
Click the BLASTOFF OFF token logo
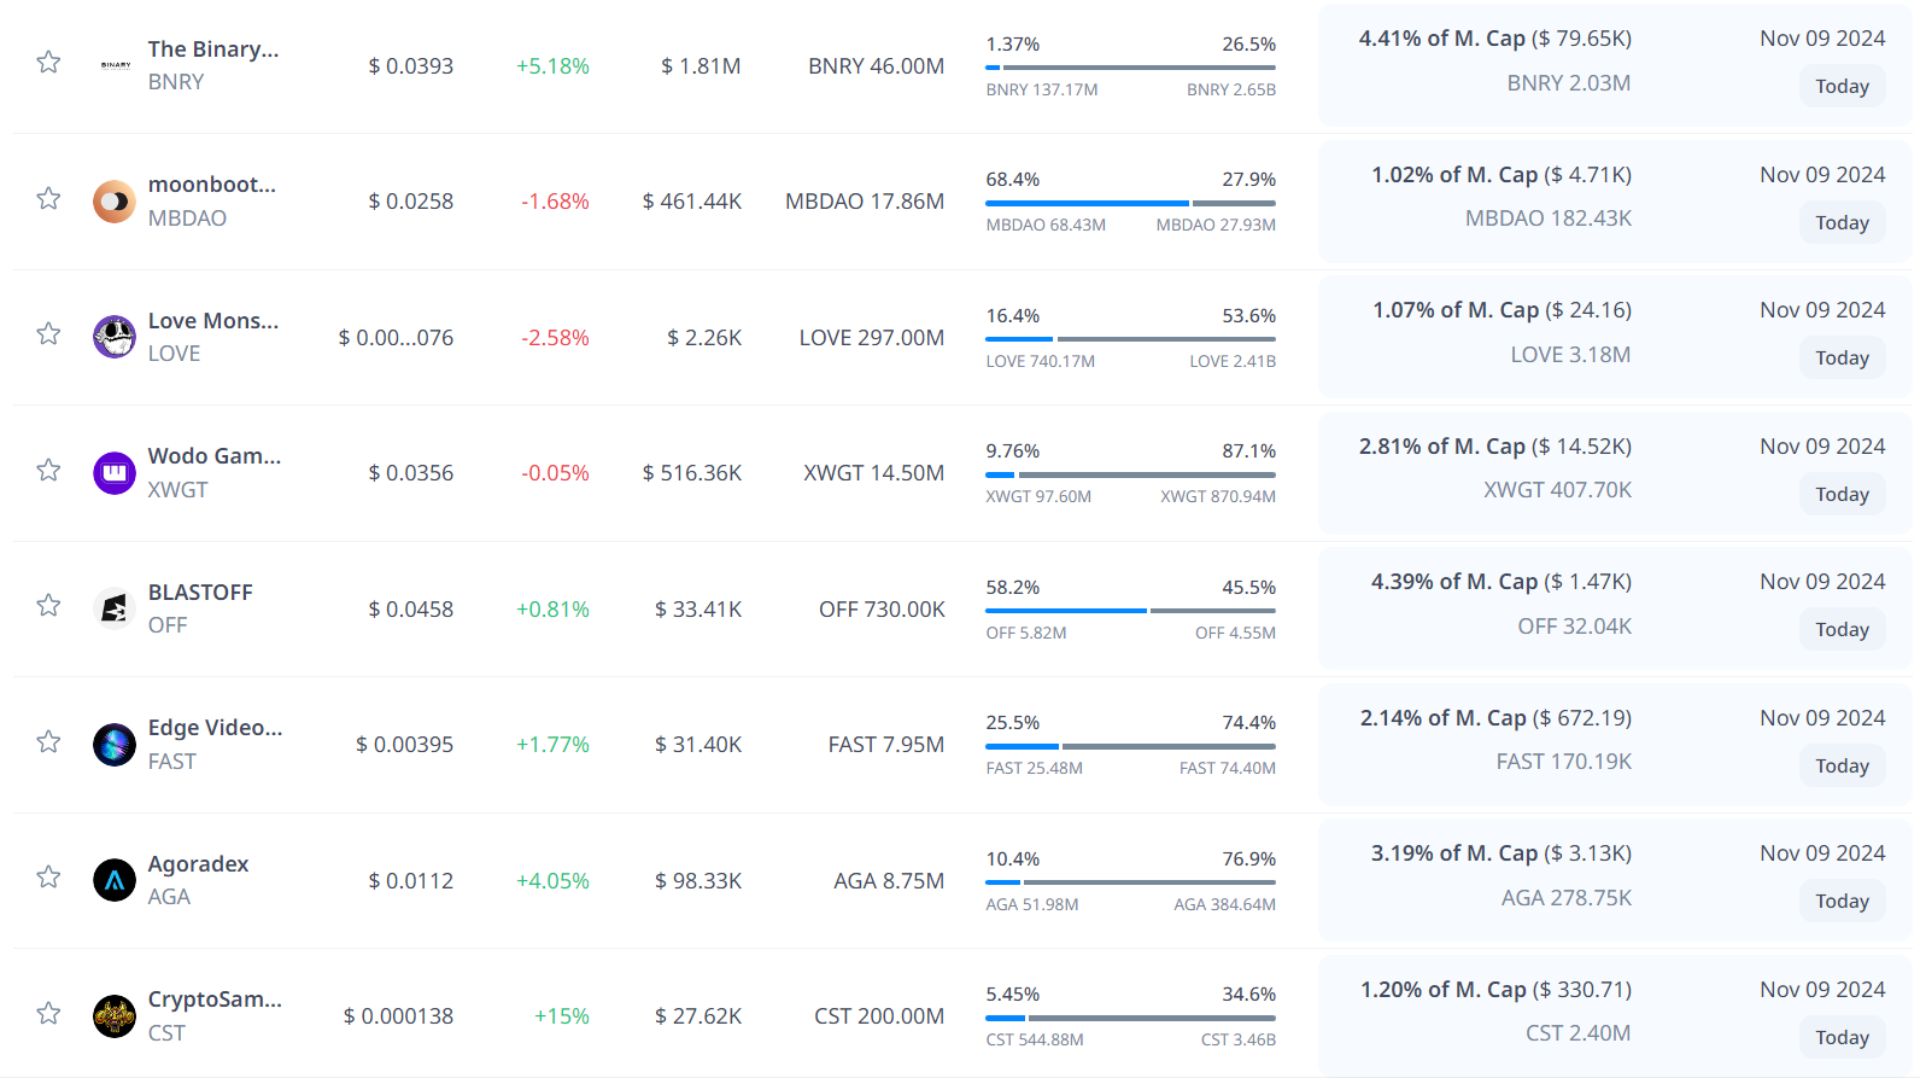pyautogui.click(x=114, y=608)
